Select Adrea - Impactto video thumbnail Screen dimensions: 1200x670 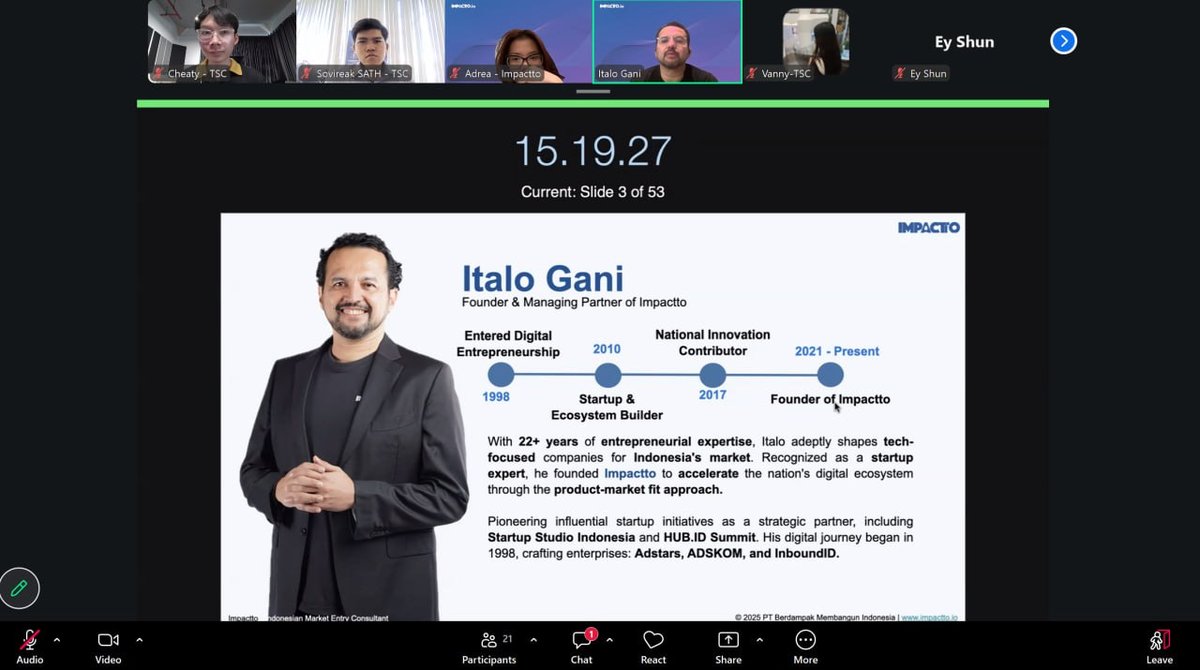coord(518,41)
